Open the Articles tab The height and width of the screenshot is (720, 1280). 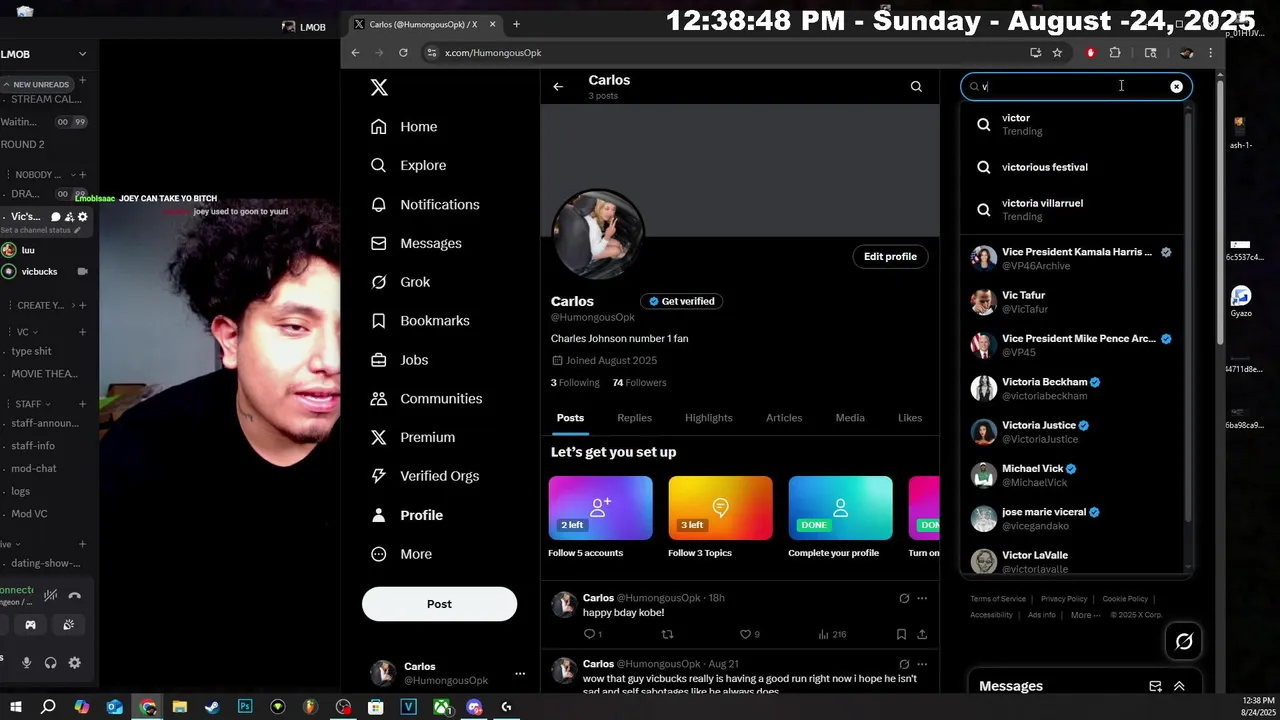pos(784,418)
